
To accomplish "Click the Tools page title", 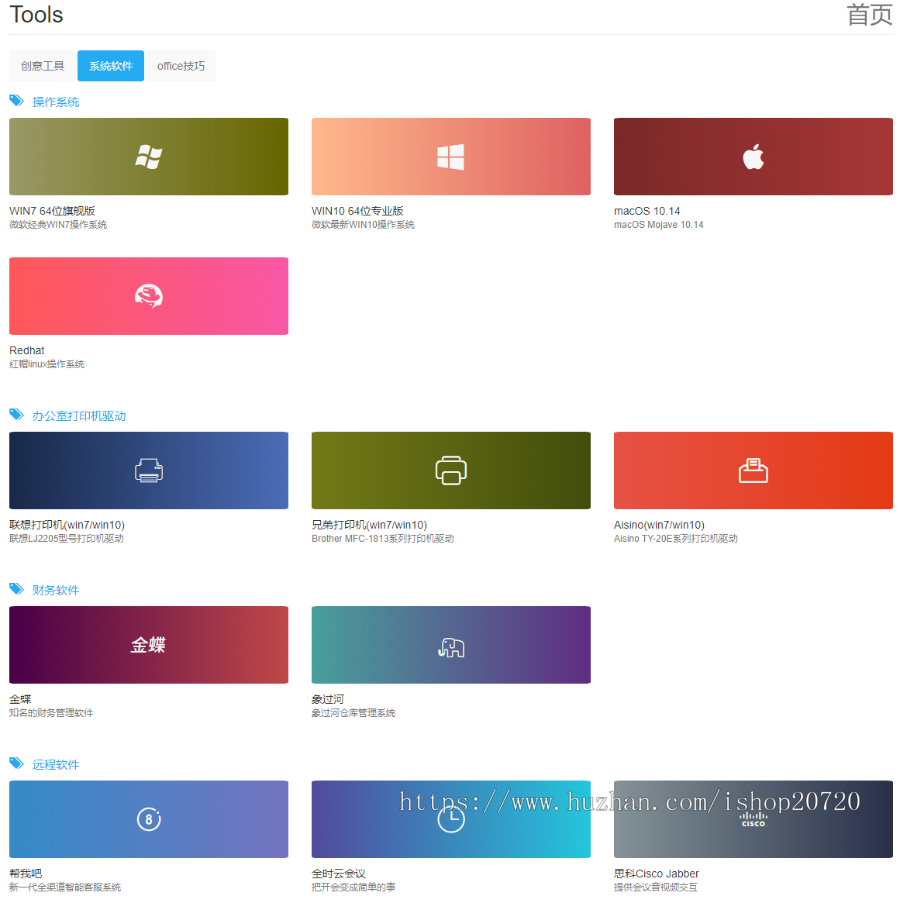I will [x=36, y=14].
